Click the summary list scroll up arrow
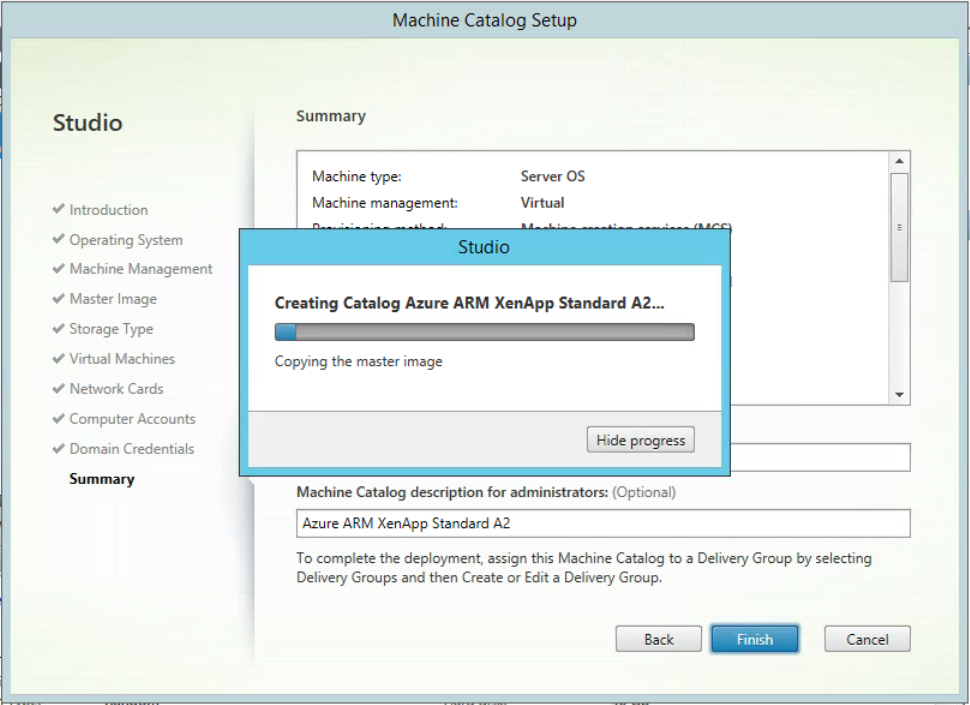970x705 pixels. 899,161
